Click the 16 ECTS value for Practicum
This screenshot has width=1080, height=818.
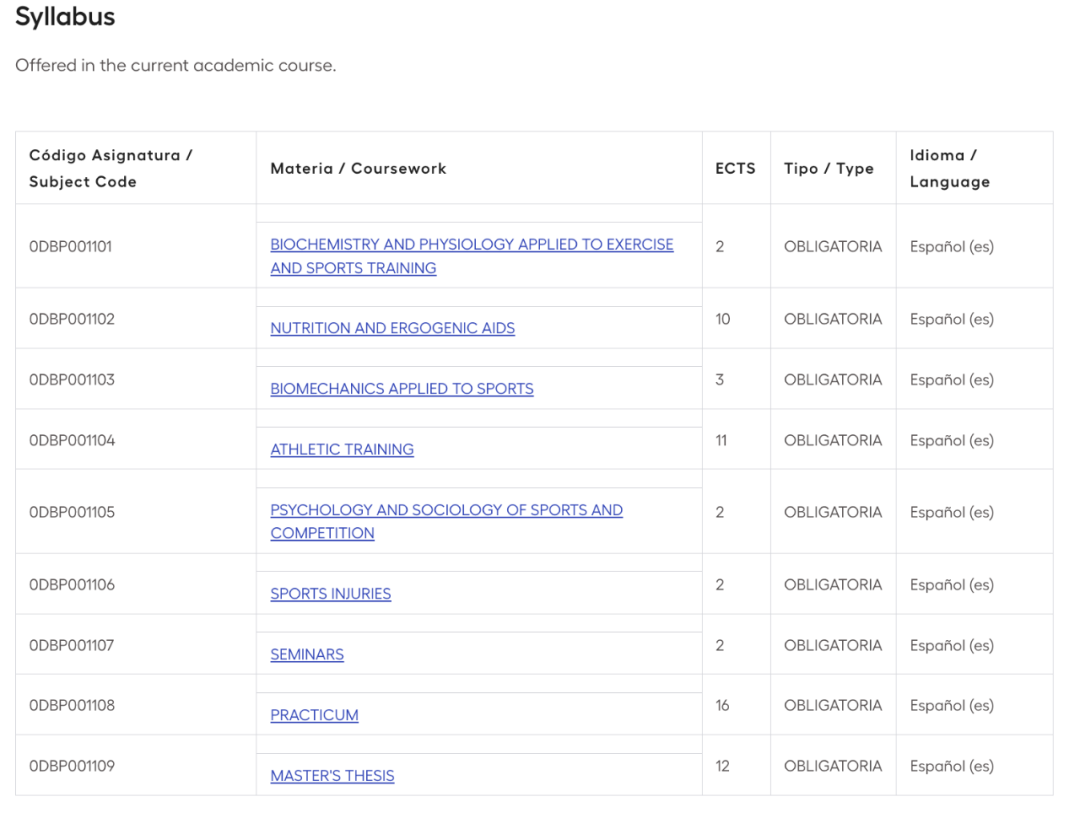click(722, 706)
